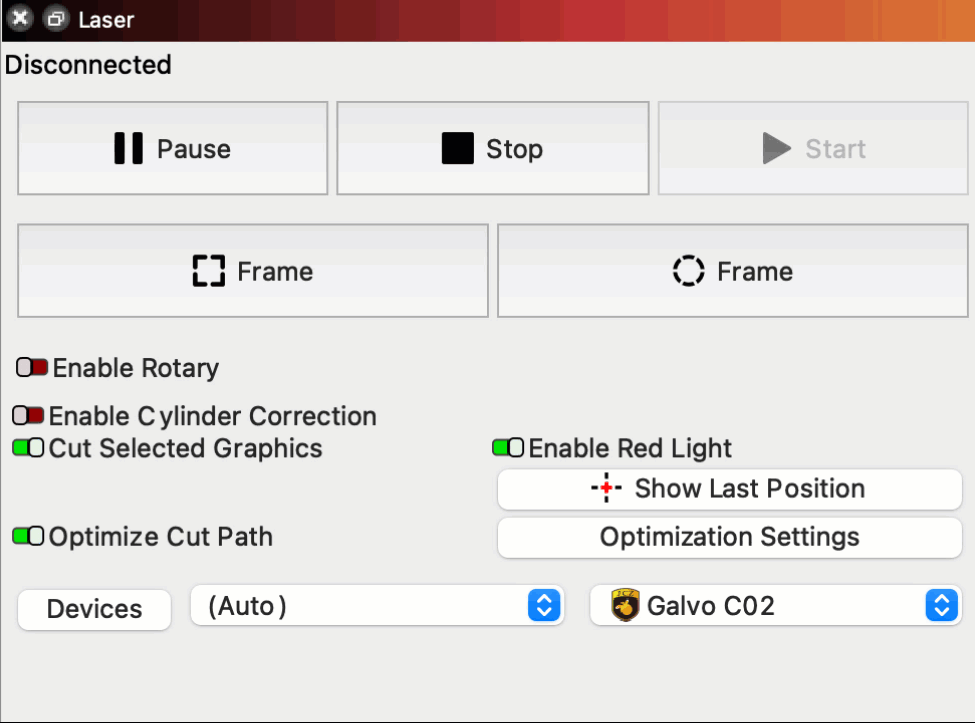
Task: Click the Disconnected status label
Action: point(88,65)
